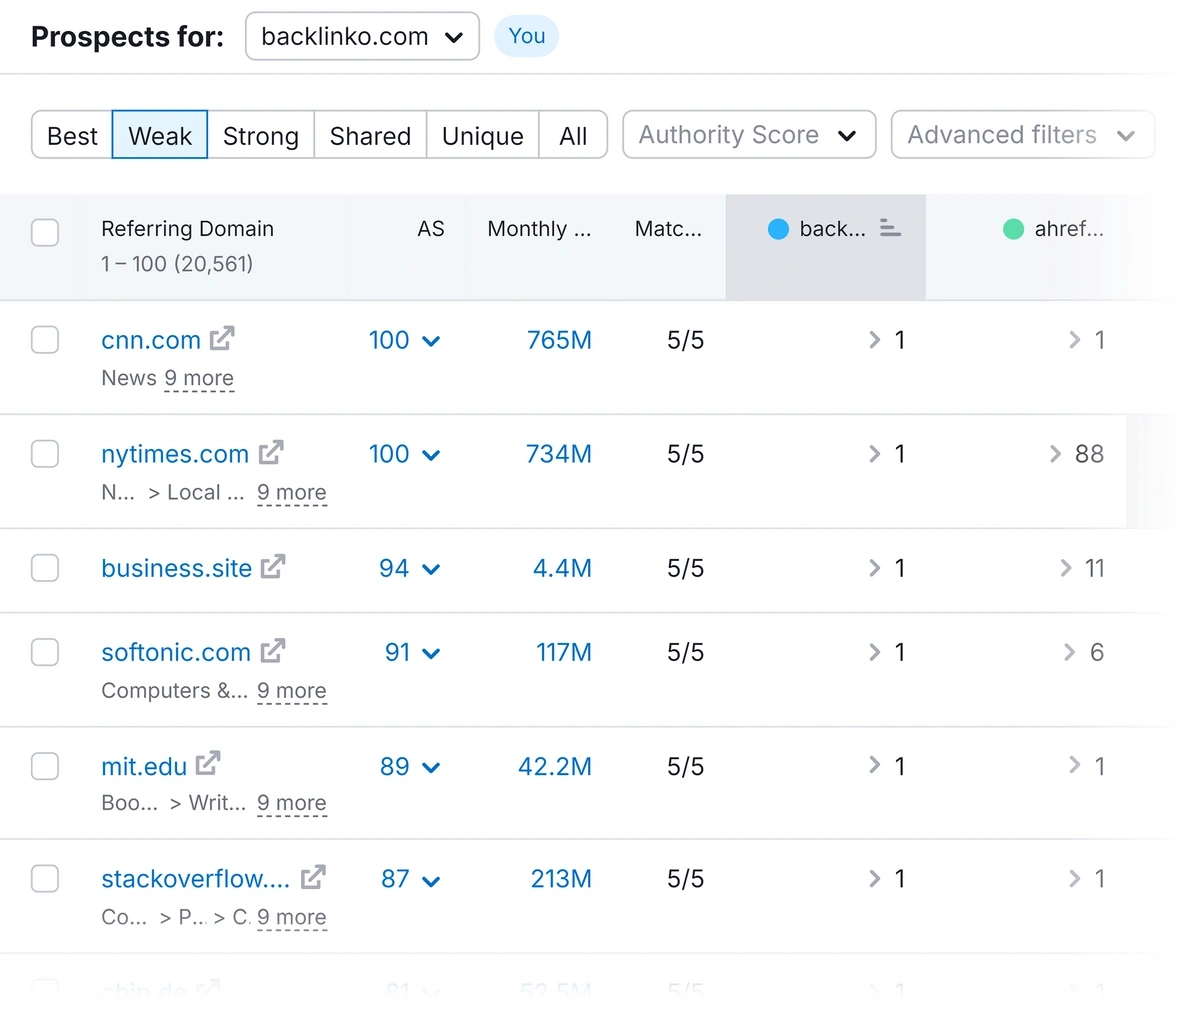The height and width of the screenshot is (1012, 1200).
Task: Sort by the AS column header
Action: pyautogui.click(x=431, y=229)
